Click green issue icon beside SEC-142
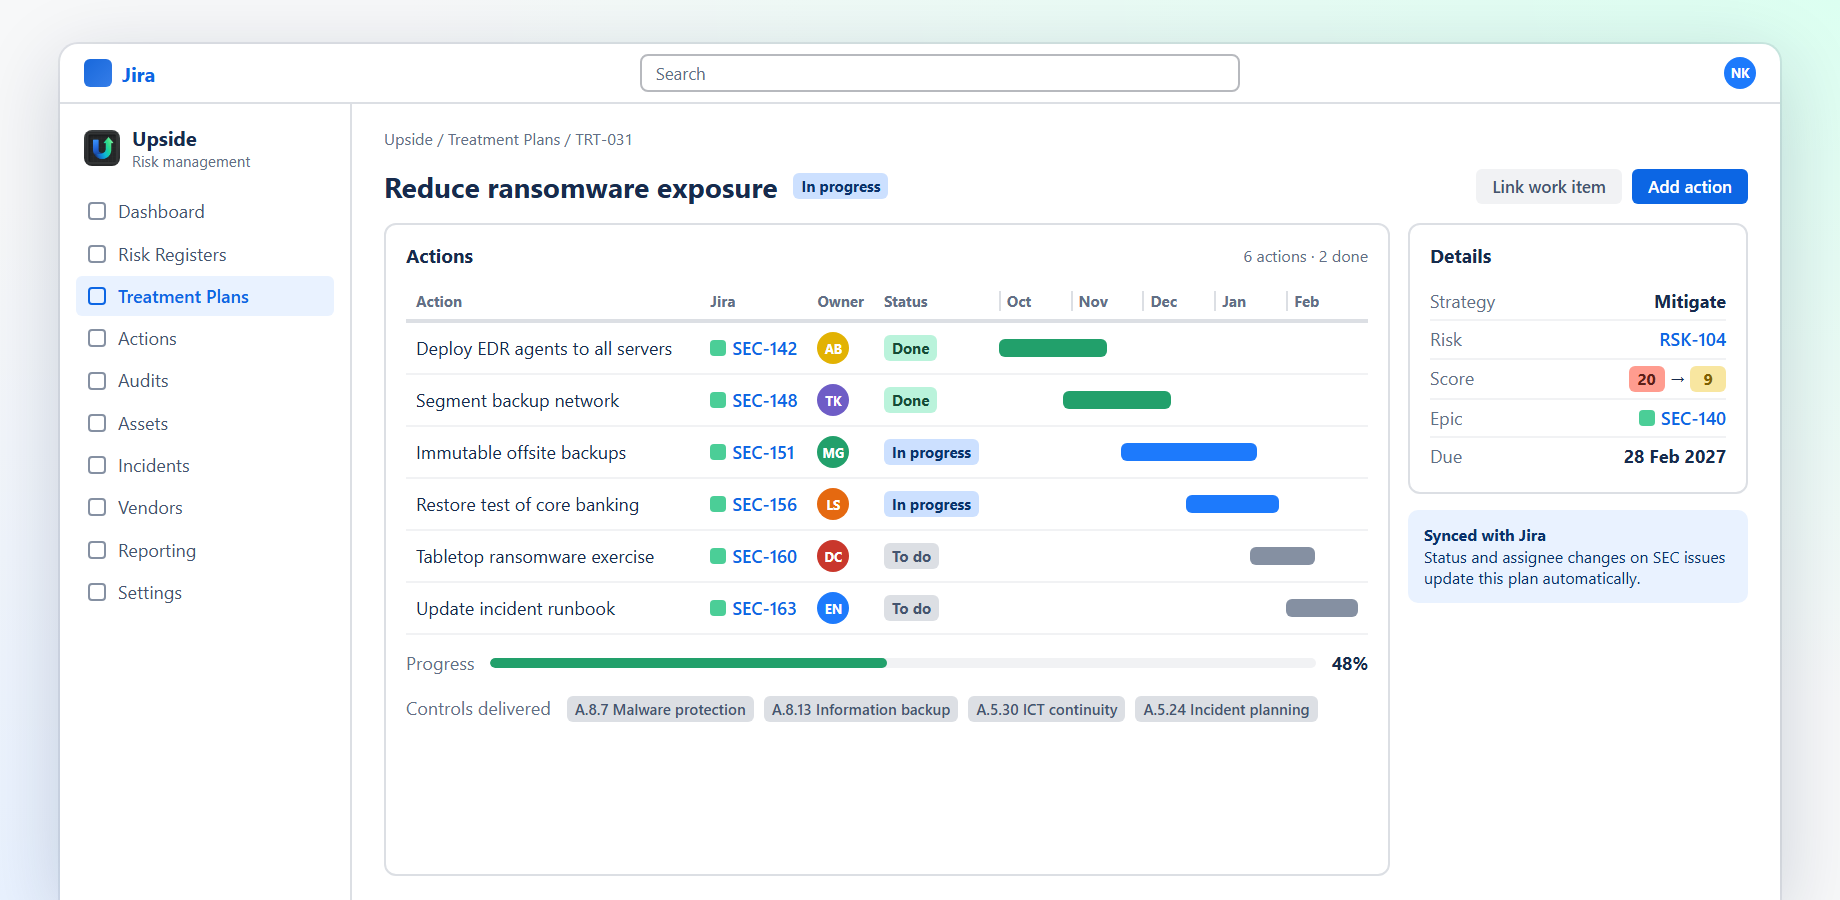The image size is (1840, 900). click(x=718, y=348)
